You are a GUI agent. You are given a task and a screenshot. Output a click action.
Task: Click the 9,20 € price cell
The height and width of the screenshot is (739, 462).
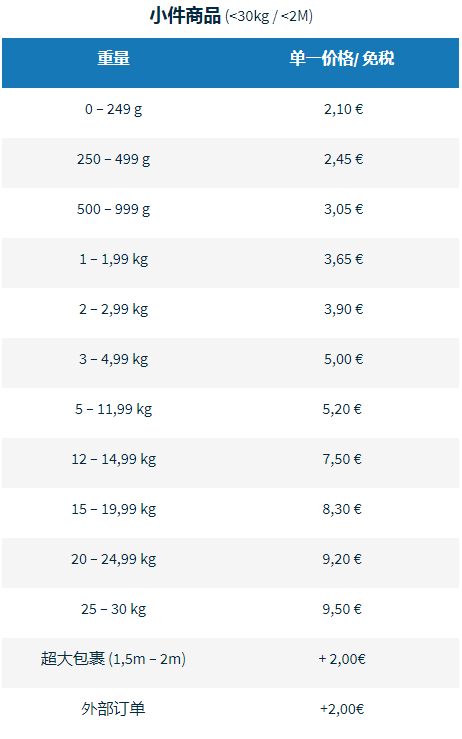point(342,559)
